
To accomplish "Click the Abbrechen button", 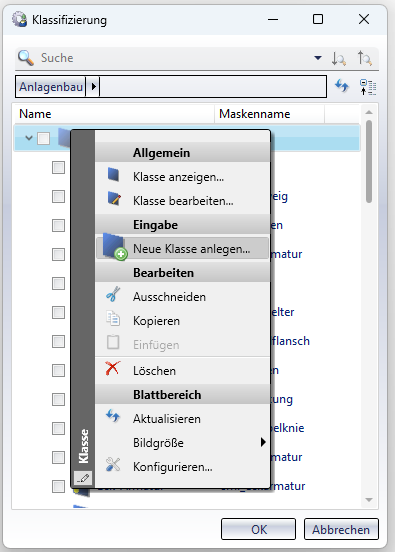I will [341, 529].
